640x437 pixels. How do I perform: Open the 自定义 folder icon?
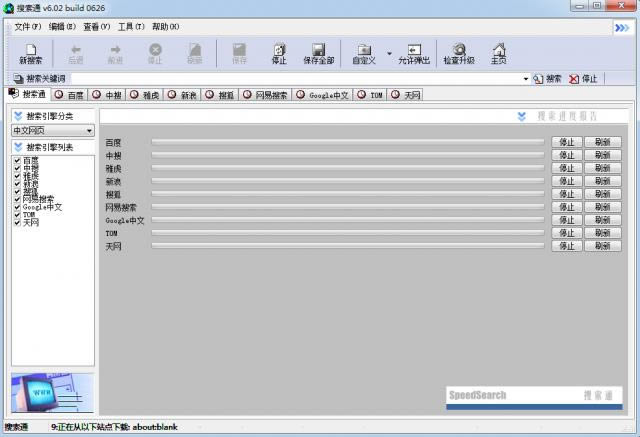pos(364,50)
